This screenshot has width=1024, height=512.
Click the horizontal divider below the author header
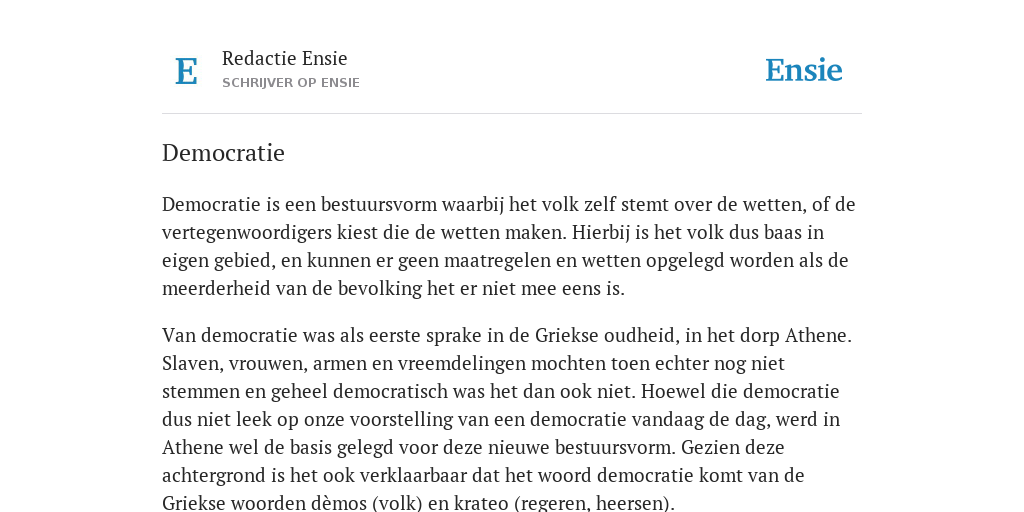pyautogui.click(x=512, y=114)
